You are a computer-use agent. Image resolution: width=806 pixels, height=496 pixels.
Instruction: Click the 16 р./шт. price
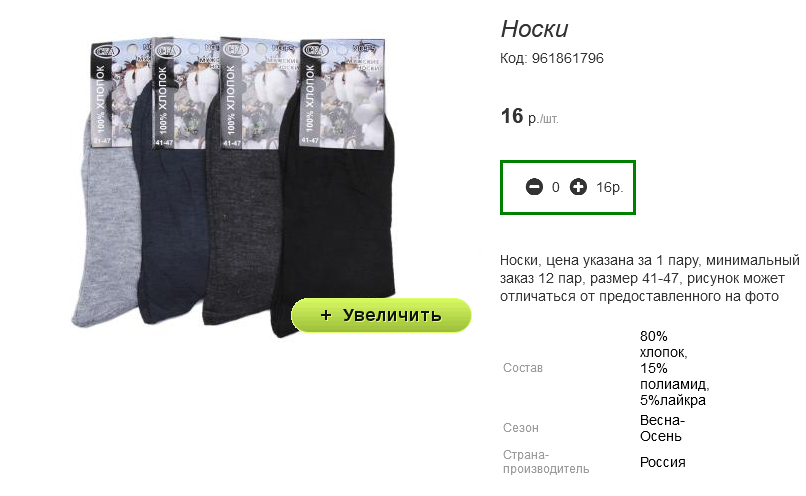[529, 117]
